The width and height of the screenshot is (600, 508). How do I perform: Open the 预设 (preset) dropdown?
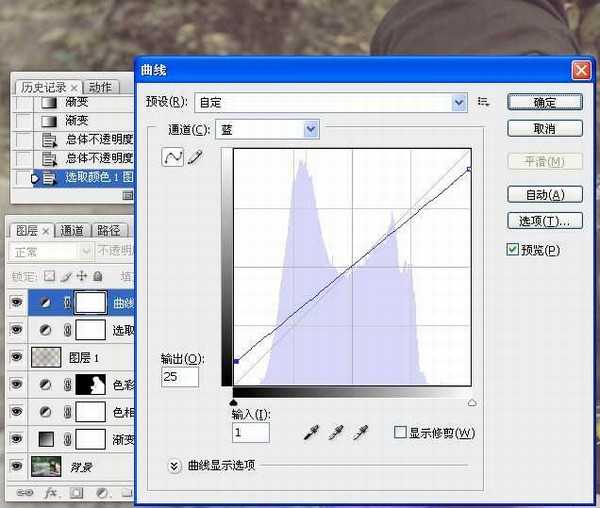click(459, 101)
